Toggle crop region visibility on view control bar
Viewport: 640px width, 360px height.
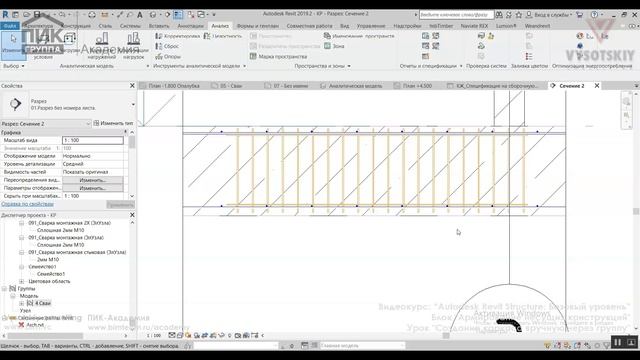pos(213,336)
